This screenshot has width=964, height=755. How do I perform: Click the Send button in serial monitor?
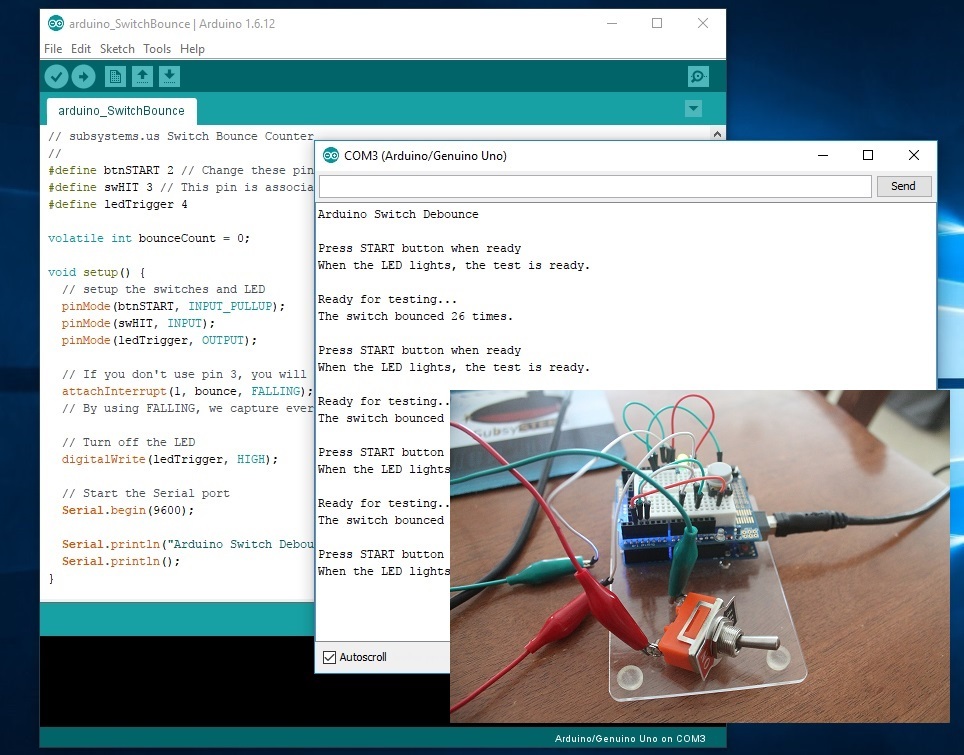903,186
